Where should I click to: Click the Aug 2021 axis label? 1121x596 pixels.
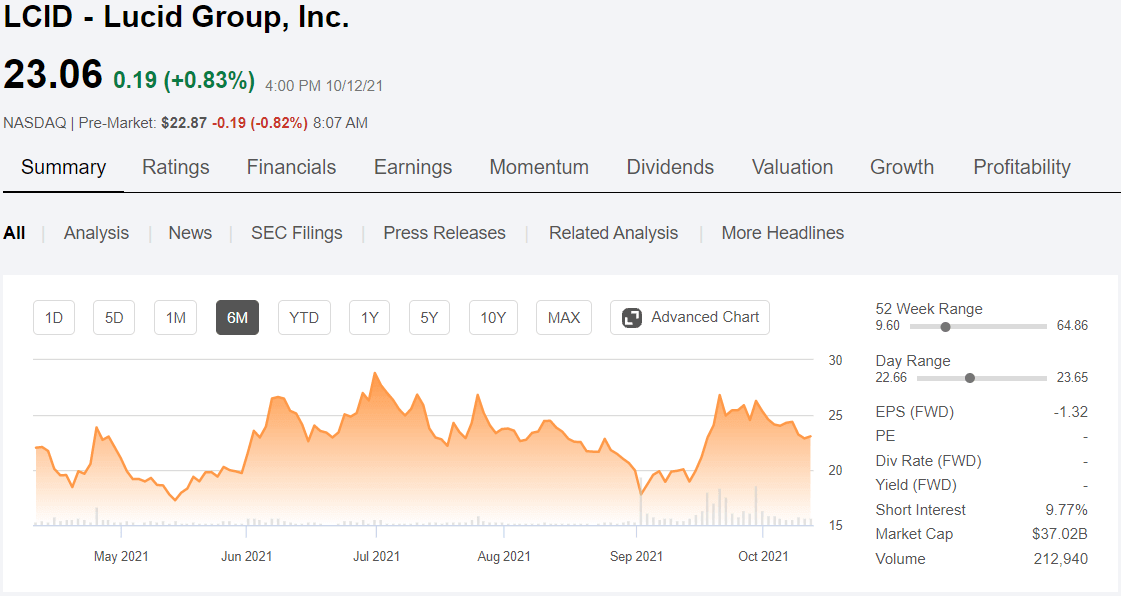(504, 556)
